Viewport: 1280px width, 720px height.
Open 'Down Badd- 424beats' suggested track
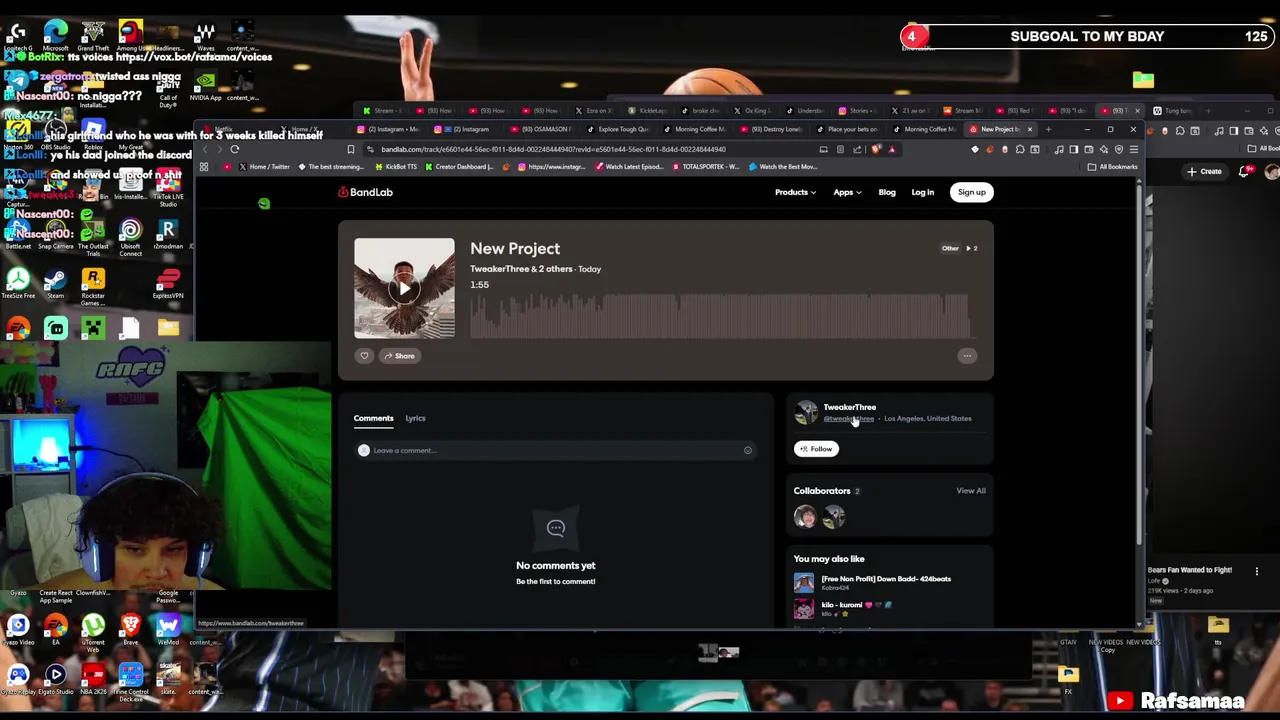886,579
